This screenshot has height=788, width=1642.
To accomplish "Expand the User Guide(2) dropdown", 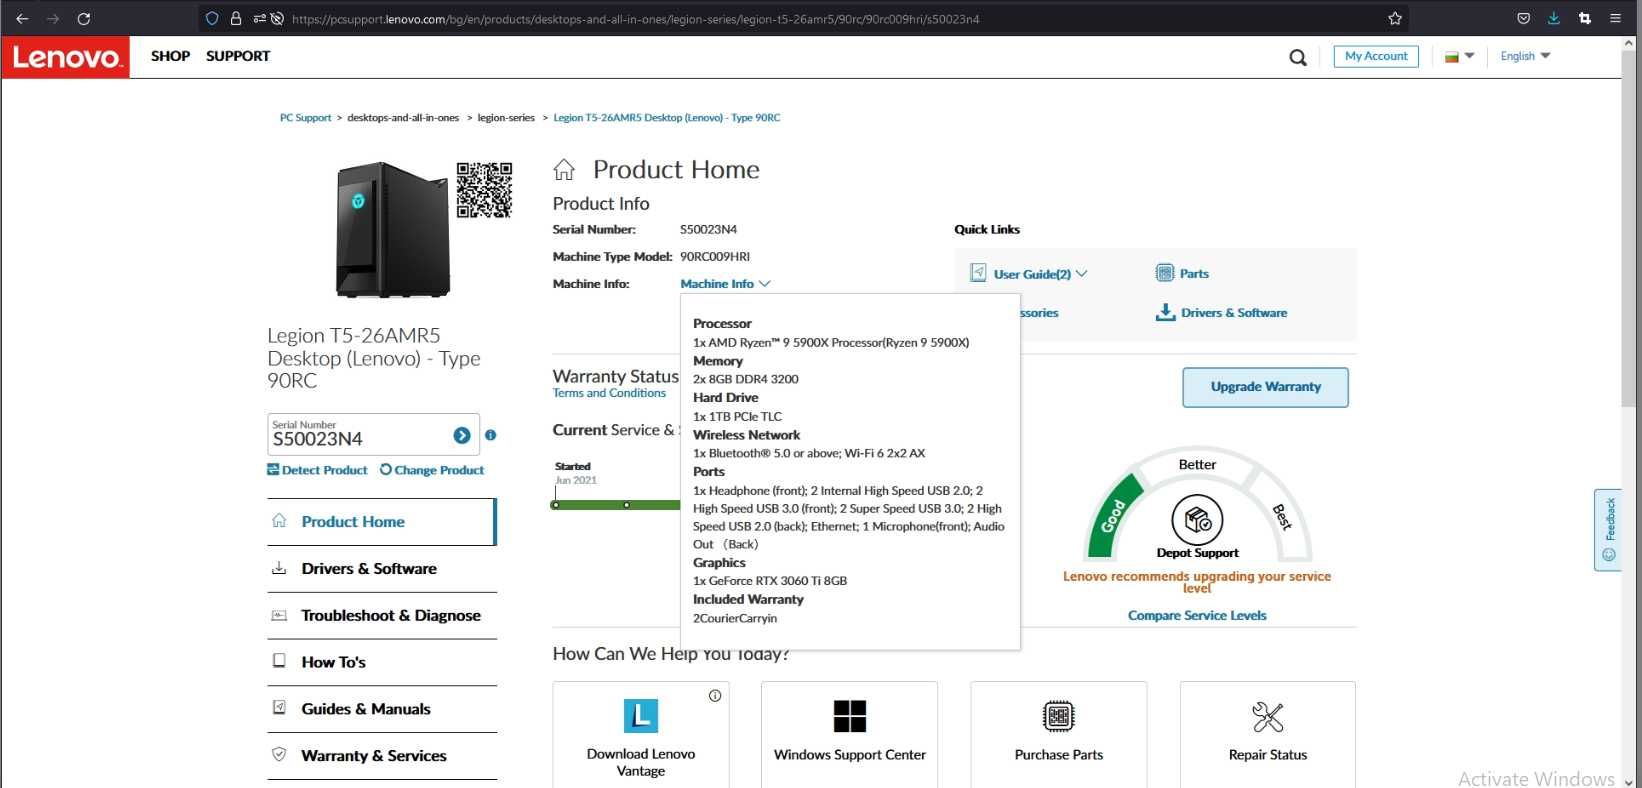I will (1040, 273).
